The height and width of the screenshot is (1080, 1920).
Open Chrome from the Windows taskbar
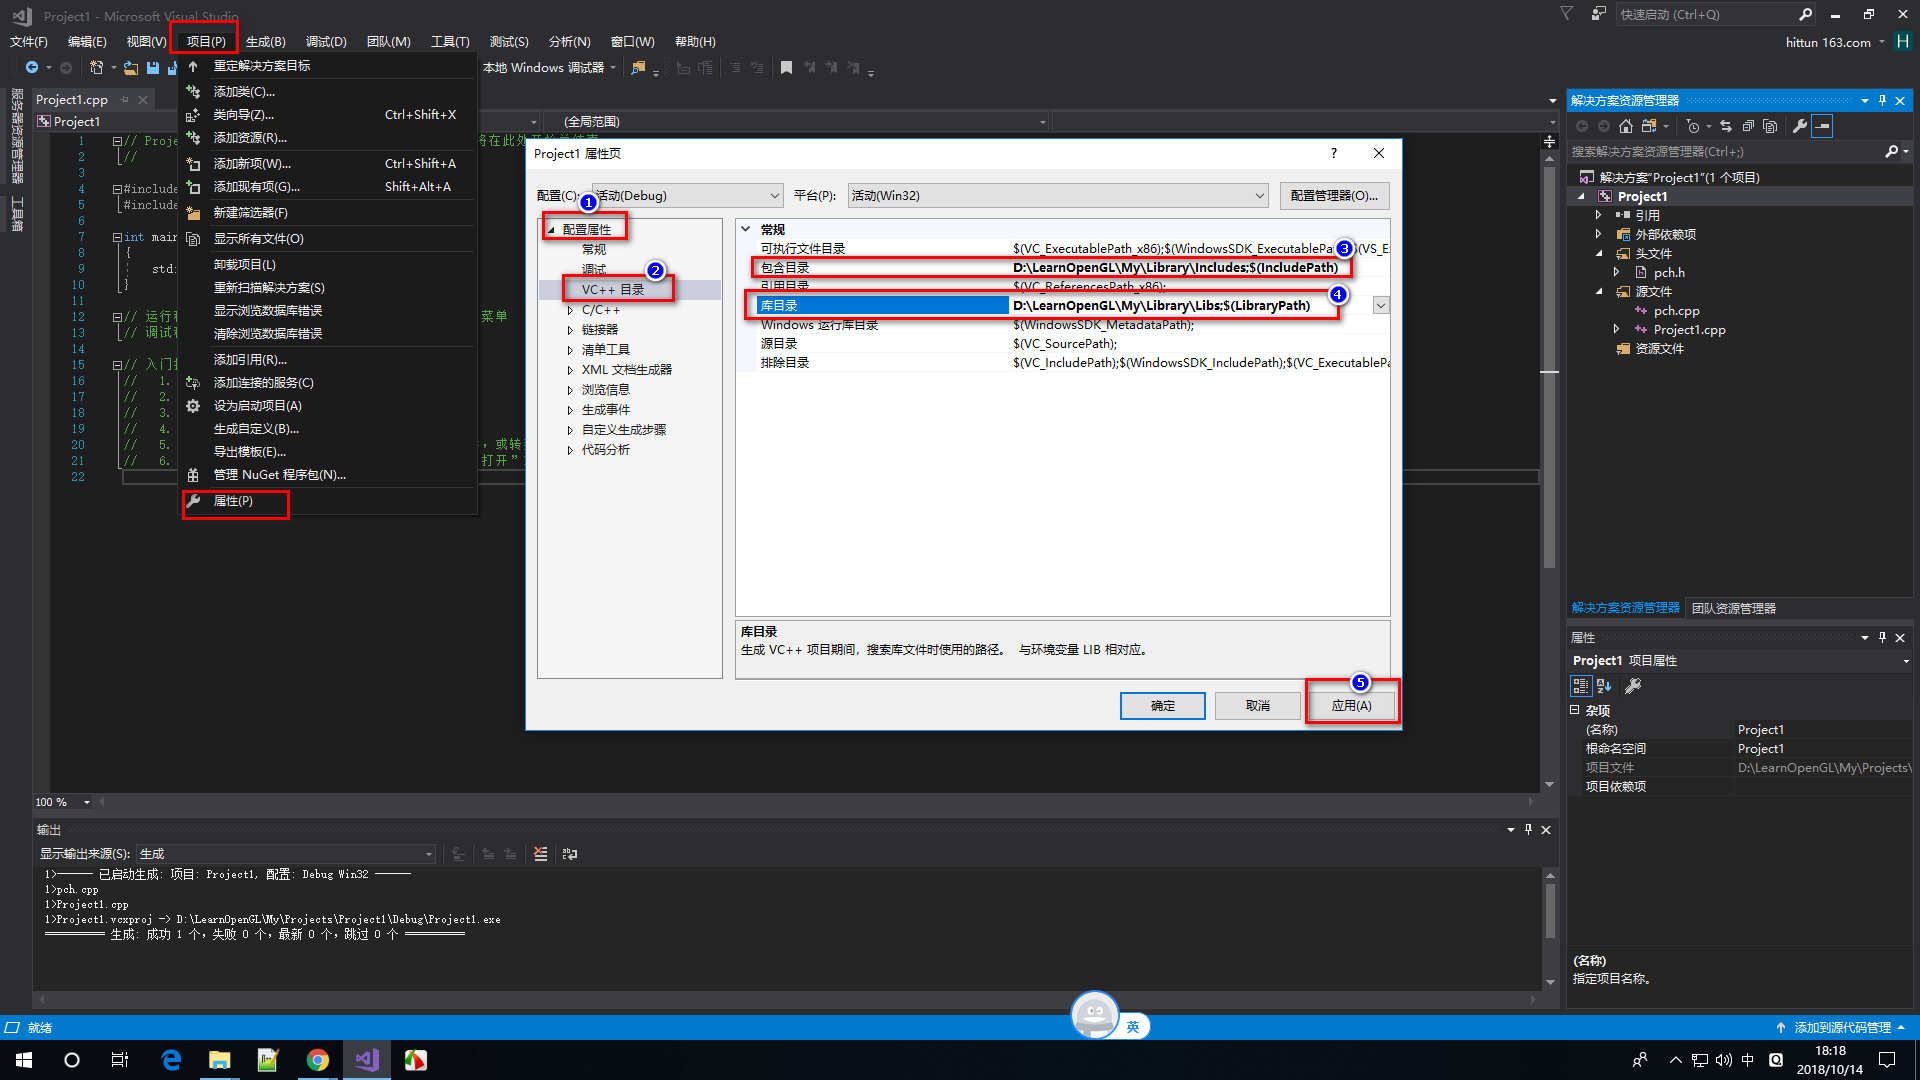tap(318, 1060)
